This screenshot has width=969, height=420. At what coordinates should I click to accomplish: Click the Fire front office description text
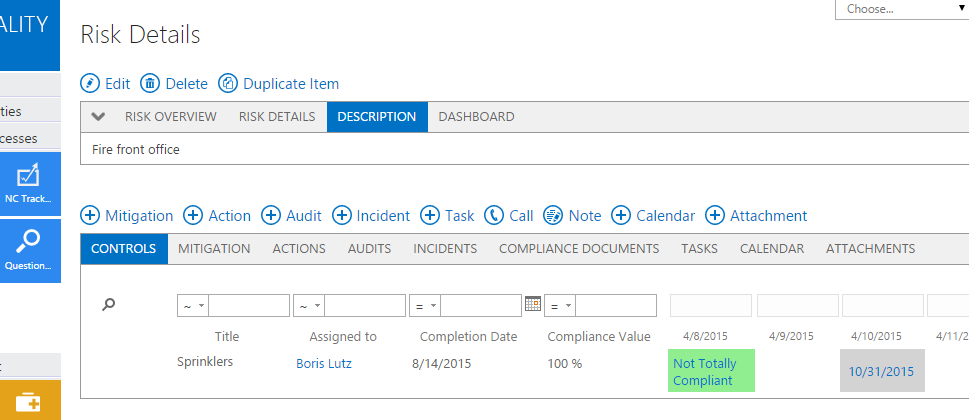pos(136,149)
